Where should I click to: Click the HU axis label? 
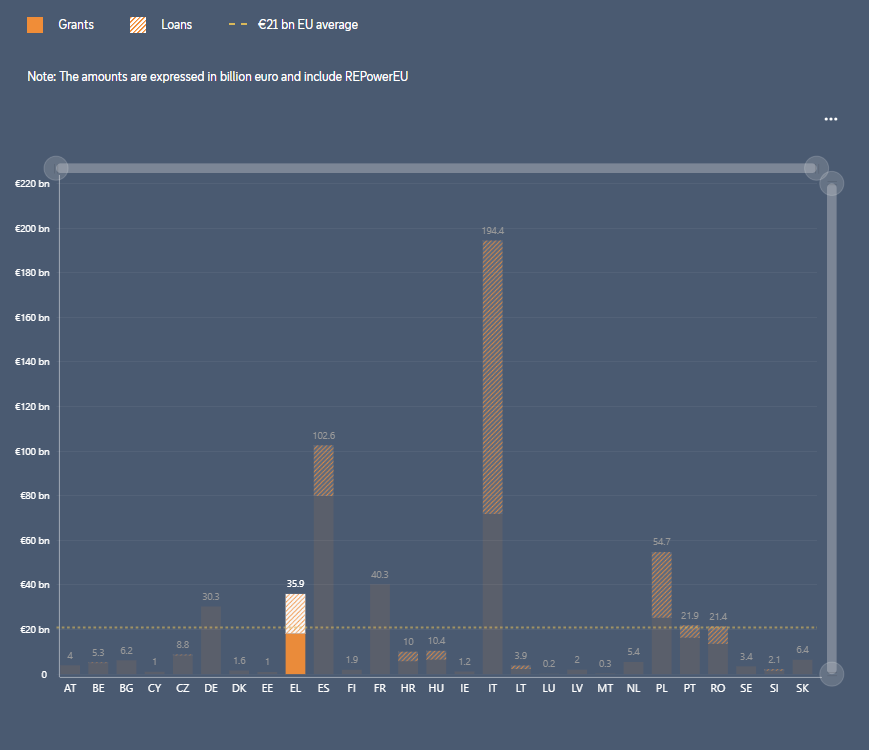(436, 688)
